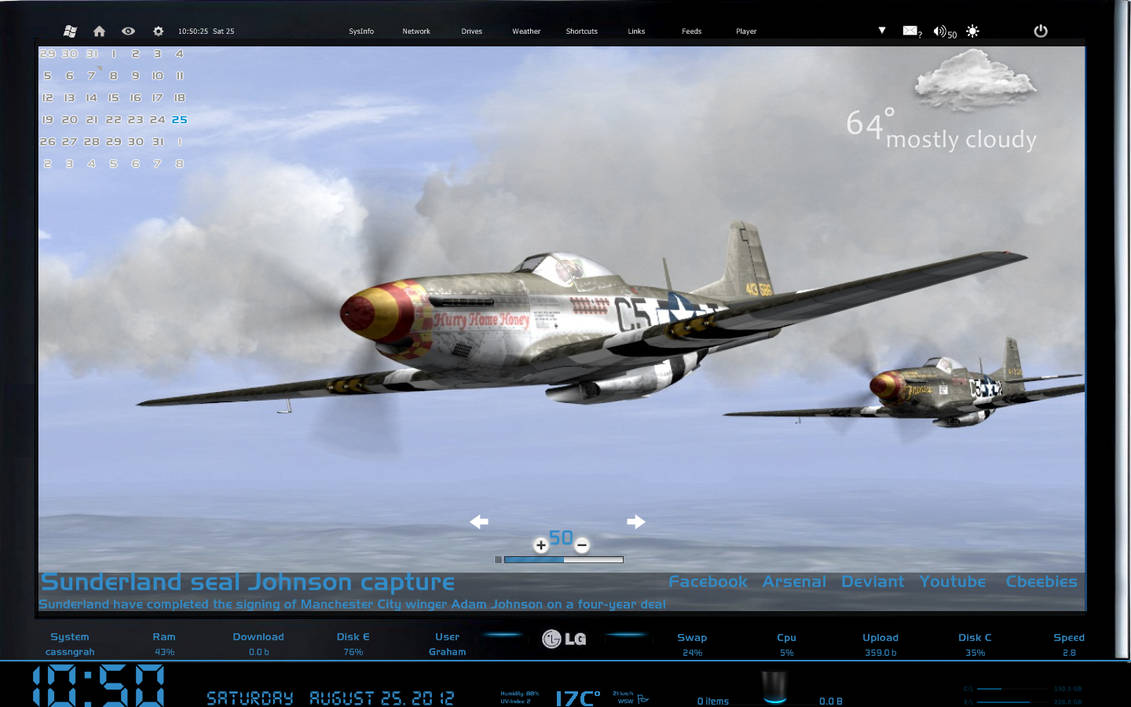Open the Weather menu
1131x707 pixels.
click(x=527, y=31)
